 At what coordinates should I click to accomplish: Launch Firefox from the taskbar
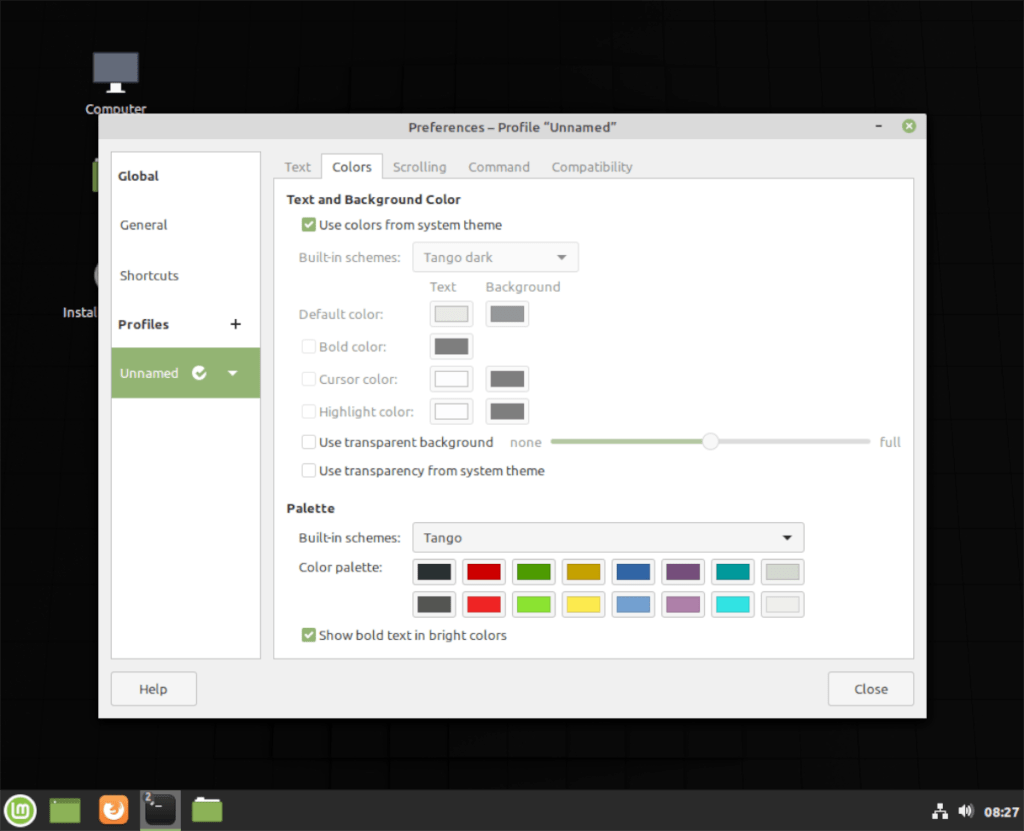click(113, 810)
